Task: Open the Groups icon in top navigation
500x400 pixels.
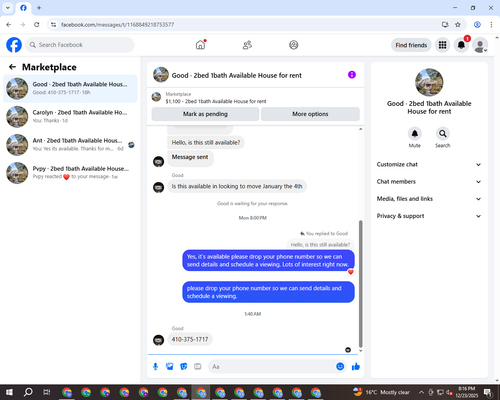Action: [x=293, y=45]
